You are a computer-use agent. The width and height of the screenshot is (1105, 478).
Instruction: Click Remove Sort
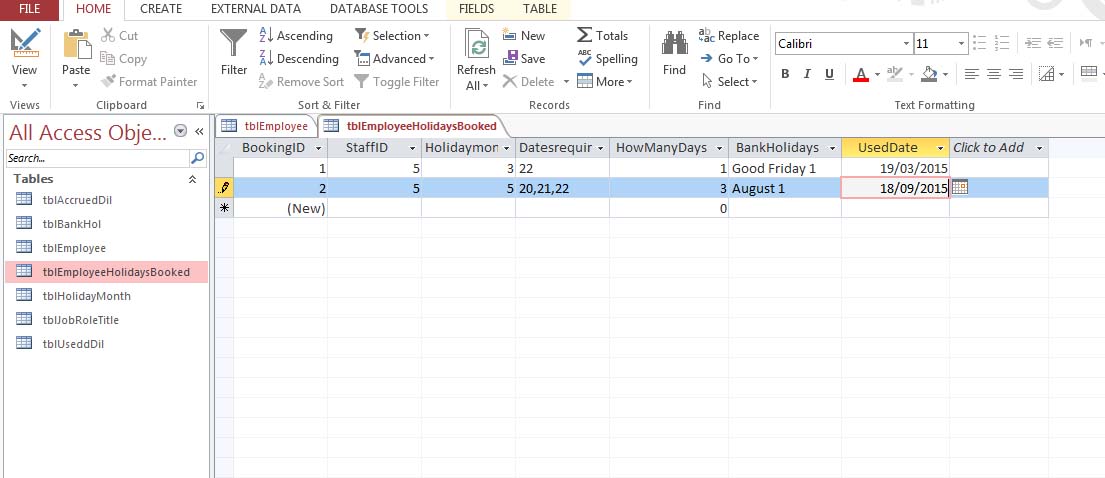[301, 82]
